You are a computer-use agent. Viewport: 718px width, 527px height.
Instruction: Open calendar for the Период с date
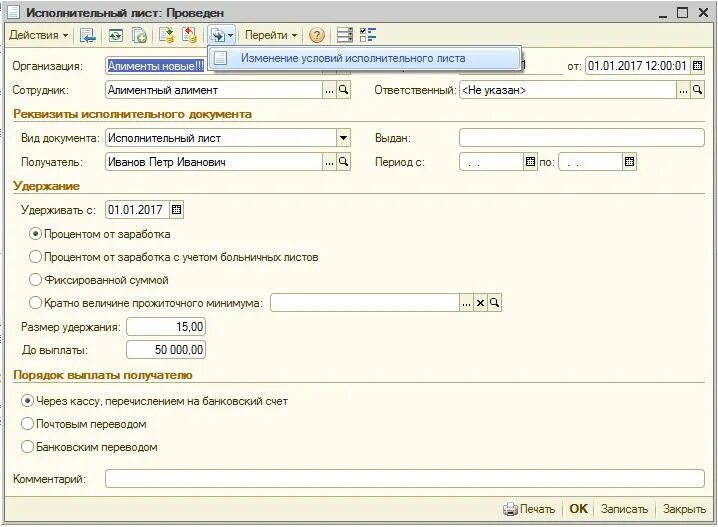point(530,162)
